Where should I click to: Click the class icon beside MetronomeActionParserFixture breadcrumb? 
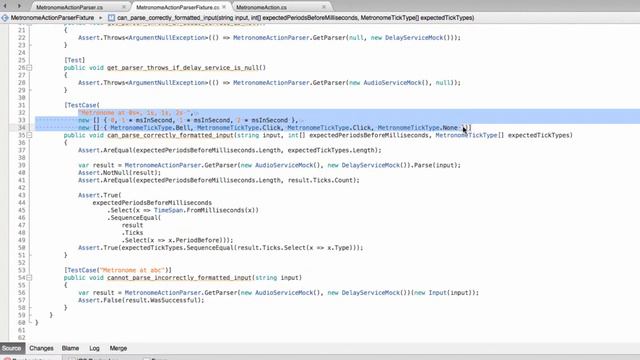tap(4, 18)
